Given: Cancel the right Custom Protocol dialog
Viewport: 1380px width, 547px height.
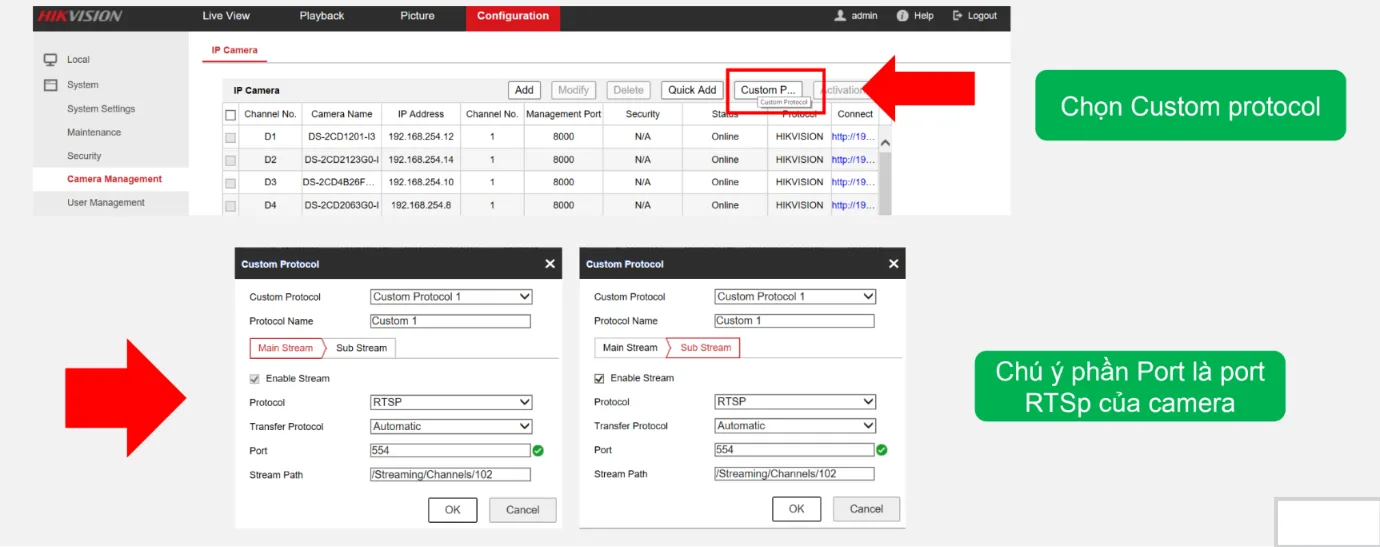Looking at the screenshot, I should pyautogui.click(x=866, y=509).
